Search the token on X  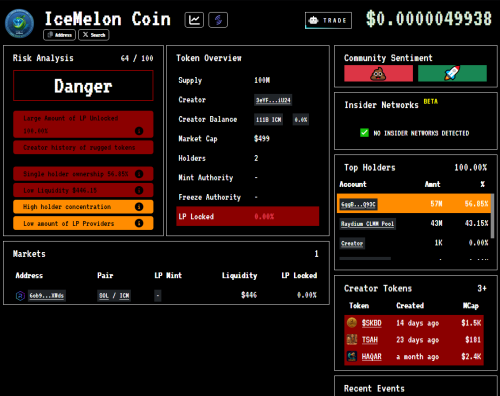coord(94,35)
